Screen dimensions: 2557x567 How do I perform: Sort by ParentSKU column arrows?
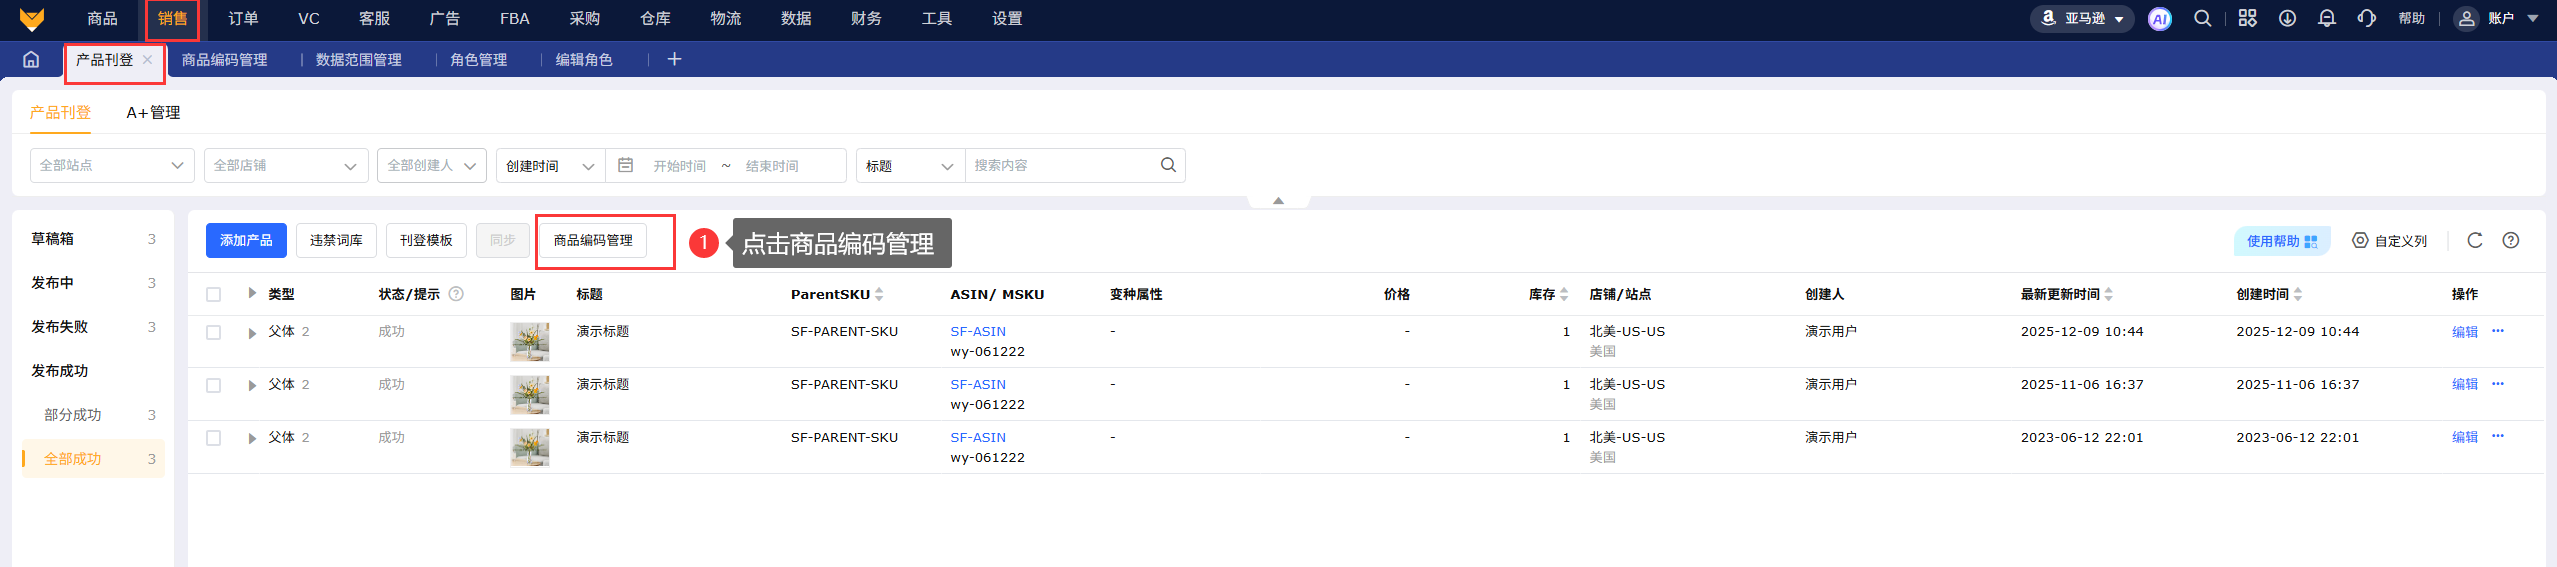tap(879, 294)
